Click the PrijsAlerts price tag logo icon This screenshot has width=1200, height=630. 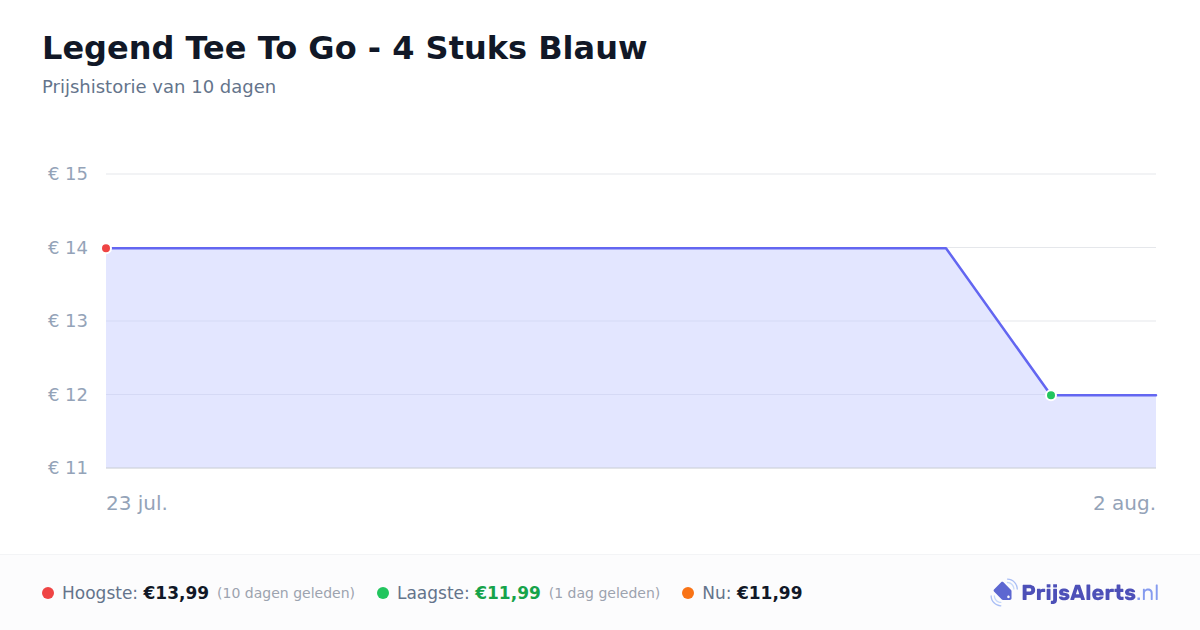(1003, 593)
